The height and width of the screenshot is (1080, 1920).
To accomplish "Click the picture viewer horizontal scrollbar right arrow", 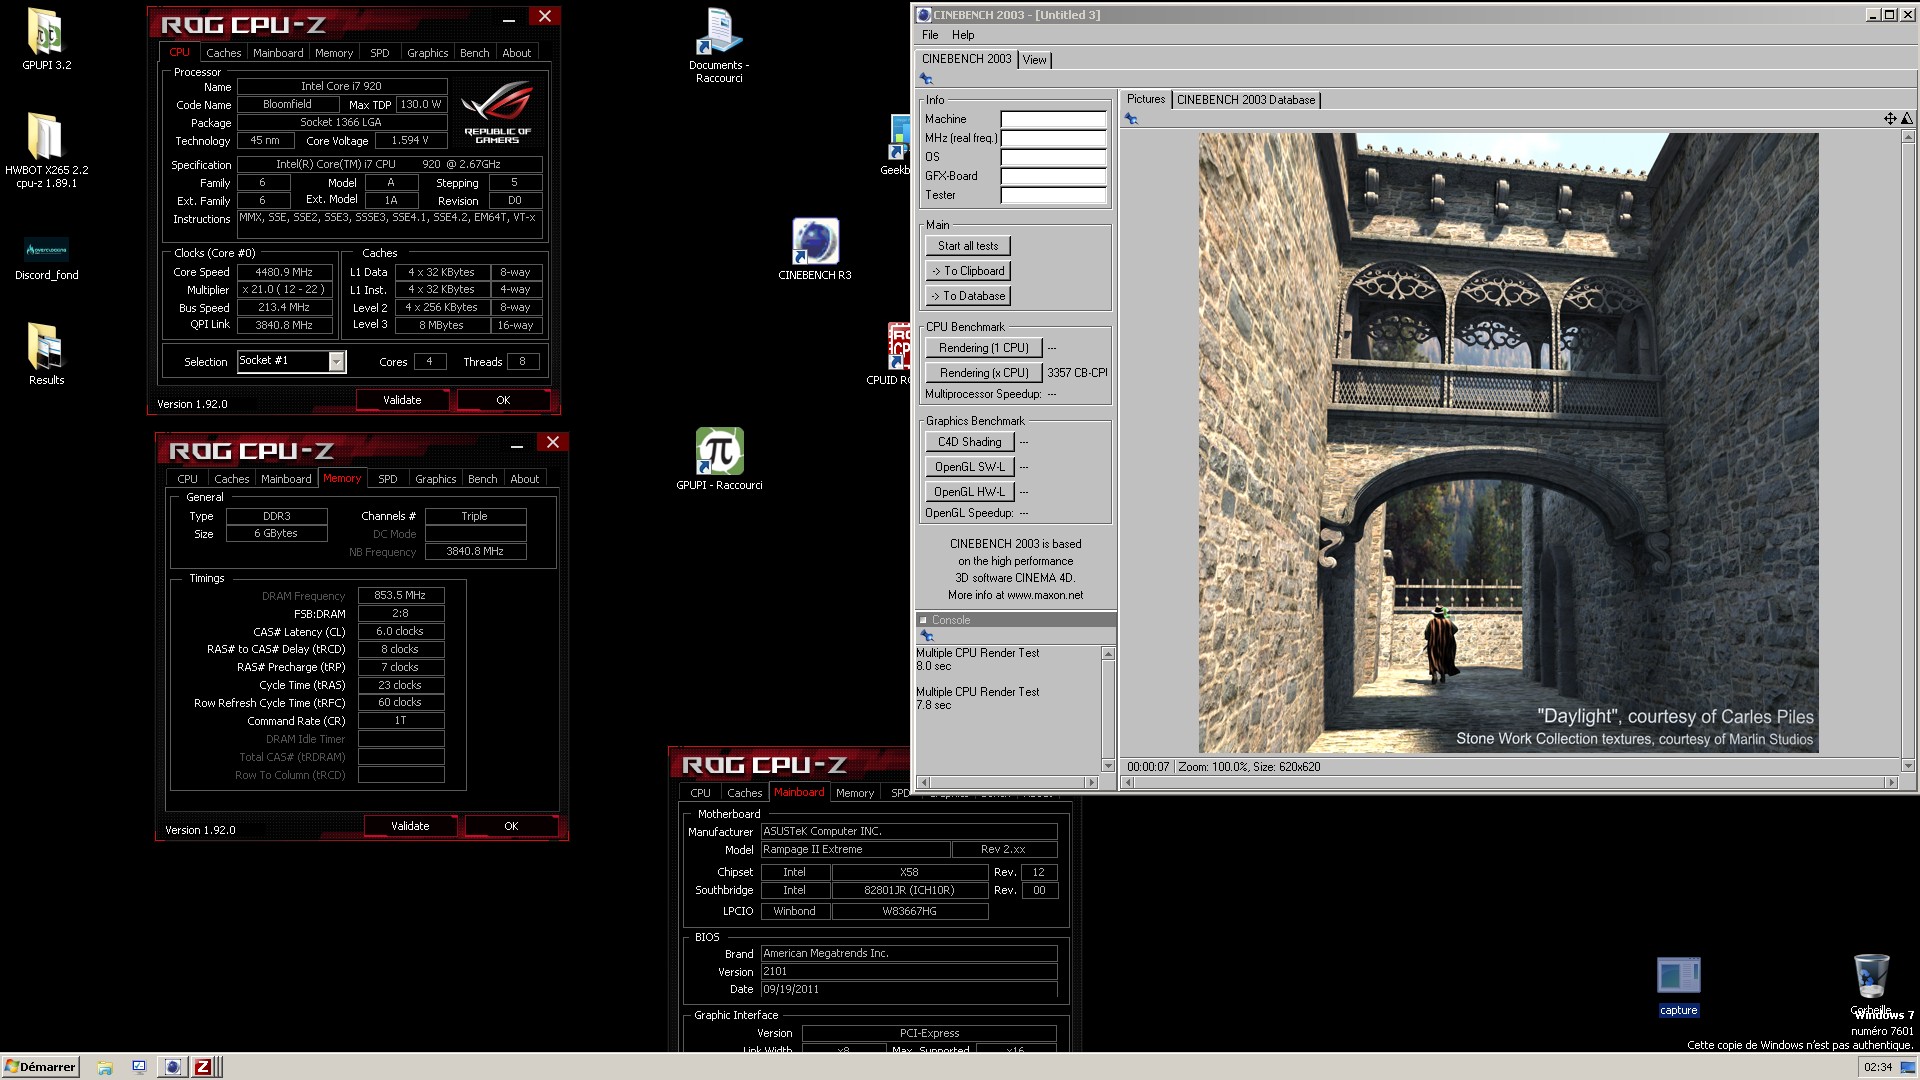I will (1891, 783).
